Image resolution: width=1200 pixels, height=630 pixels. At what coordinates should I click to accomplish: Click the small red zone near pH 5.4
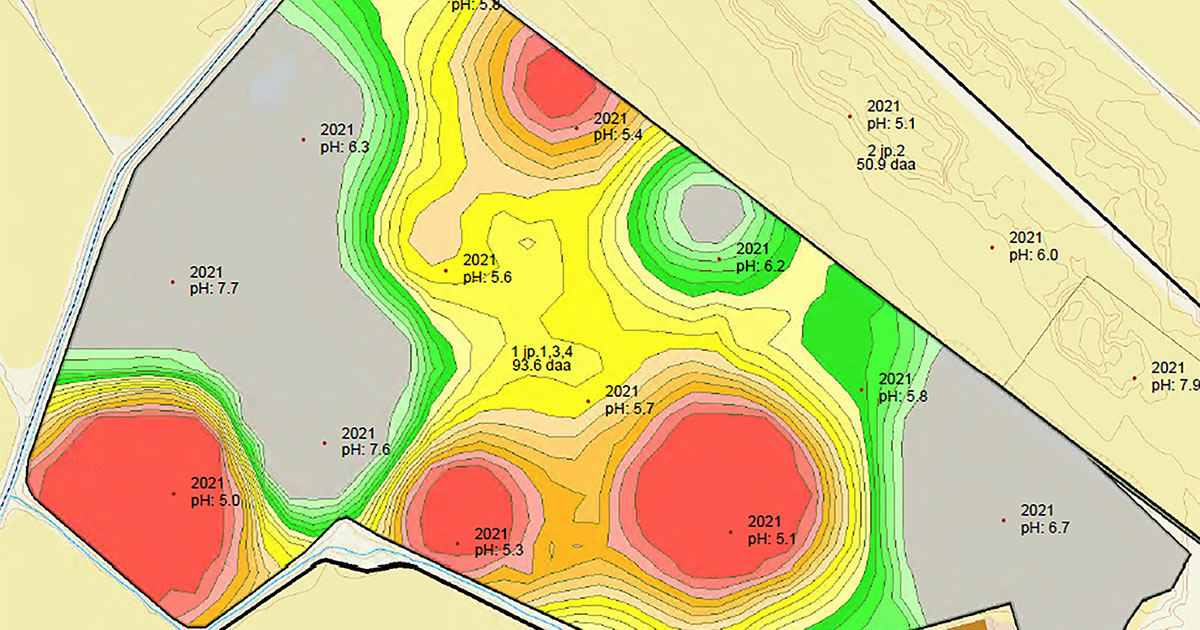[x=555, y=80]
